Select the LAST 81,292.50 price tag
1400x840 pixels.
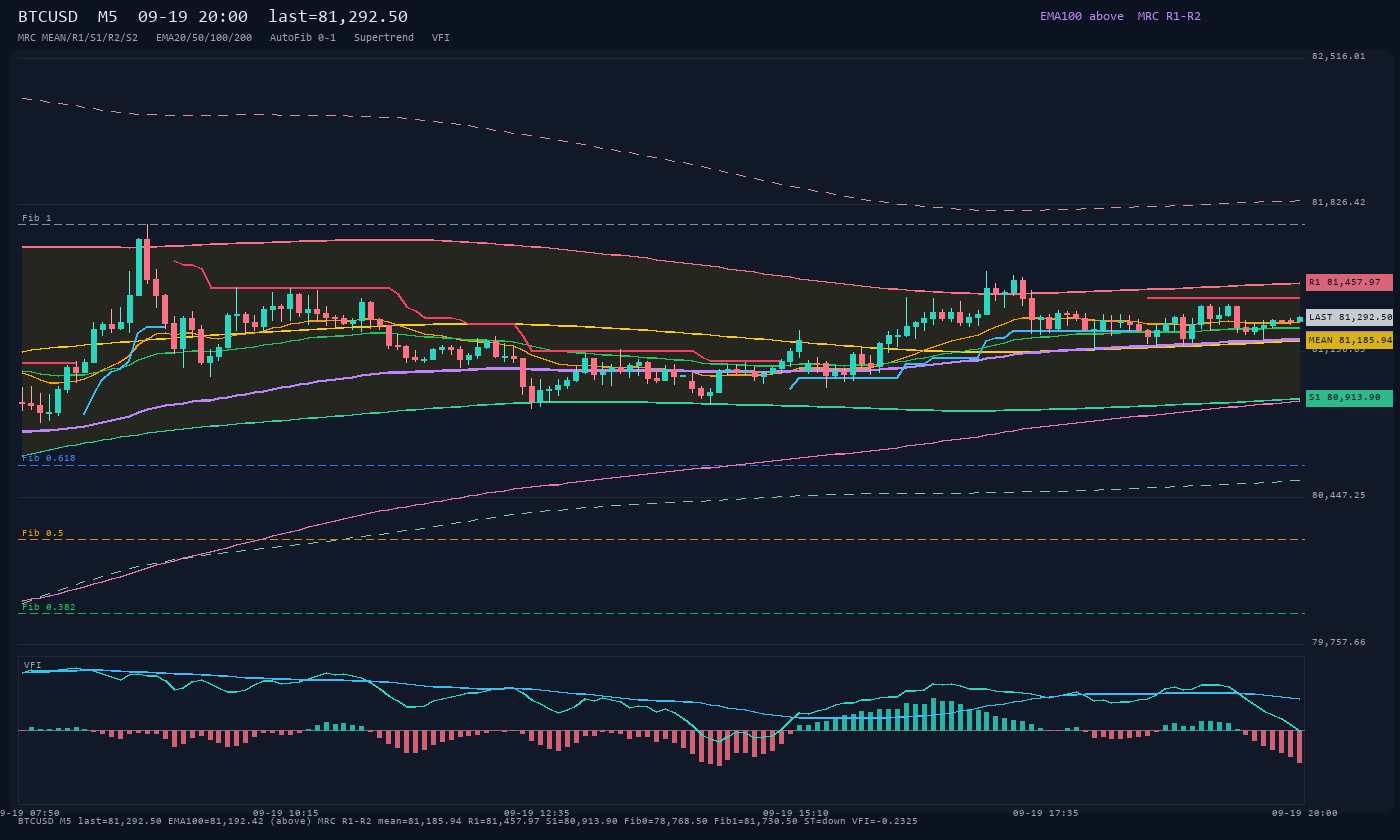(1349, 317)
